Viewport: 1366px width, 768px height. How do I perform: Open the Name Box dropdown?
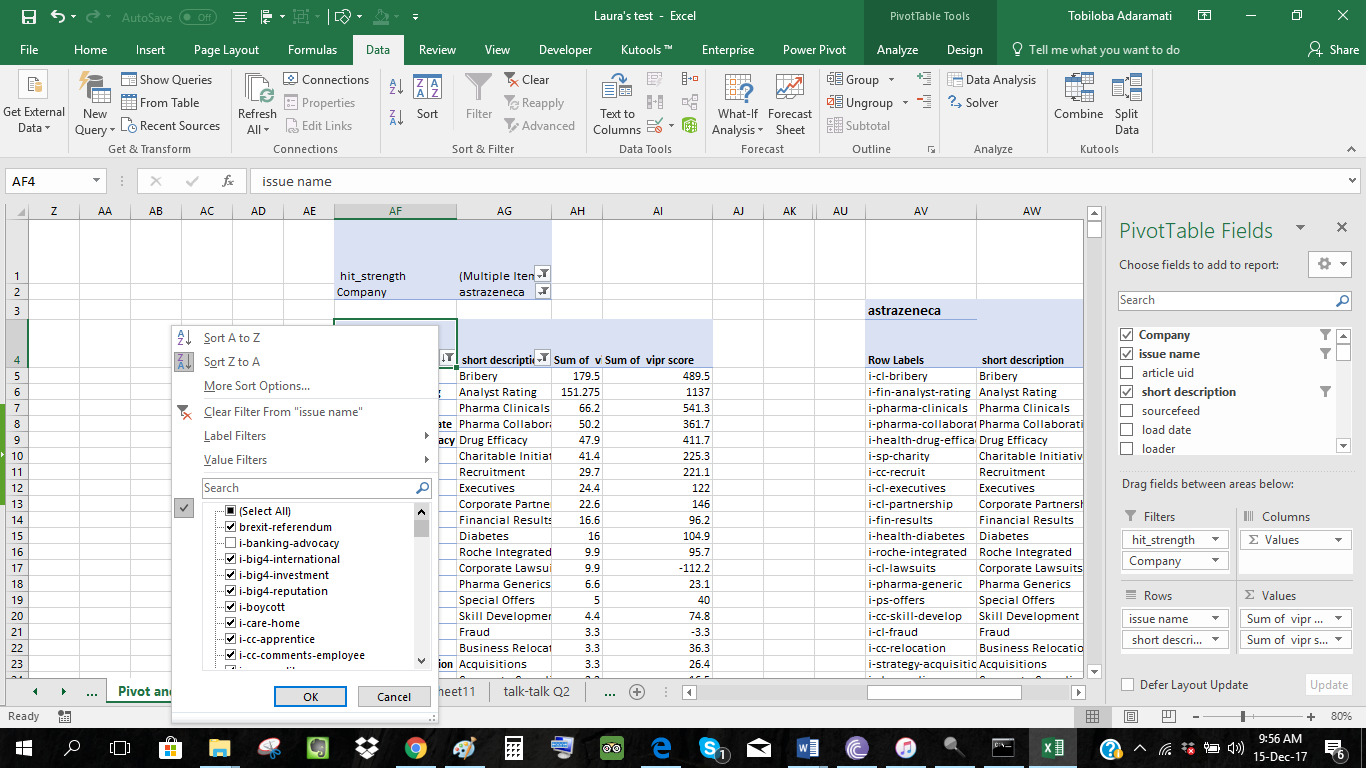point(97,181)
